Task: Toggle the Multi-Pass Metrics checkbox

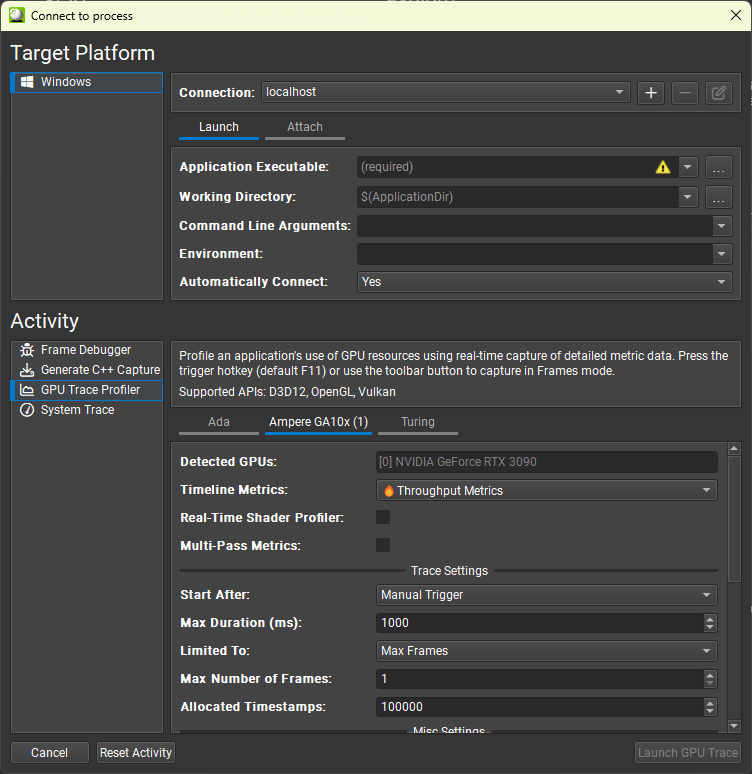Action: 383,545
